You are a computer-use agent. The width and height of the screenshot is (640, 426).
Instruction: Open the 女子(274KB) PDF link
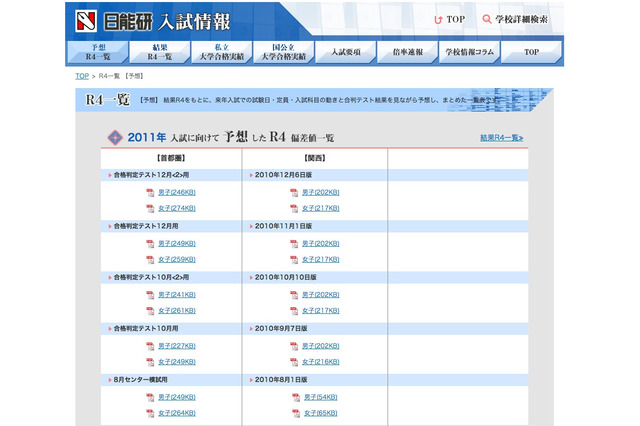pos(177,208)
